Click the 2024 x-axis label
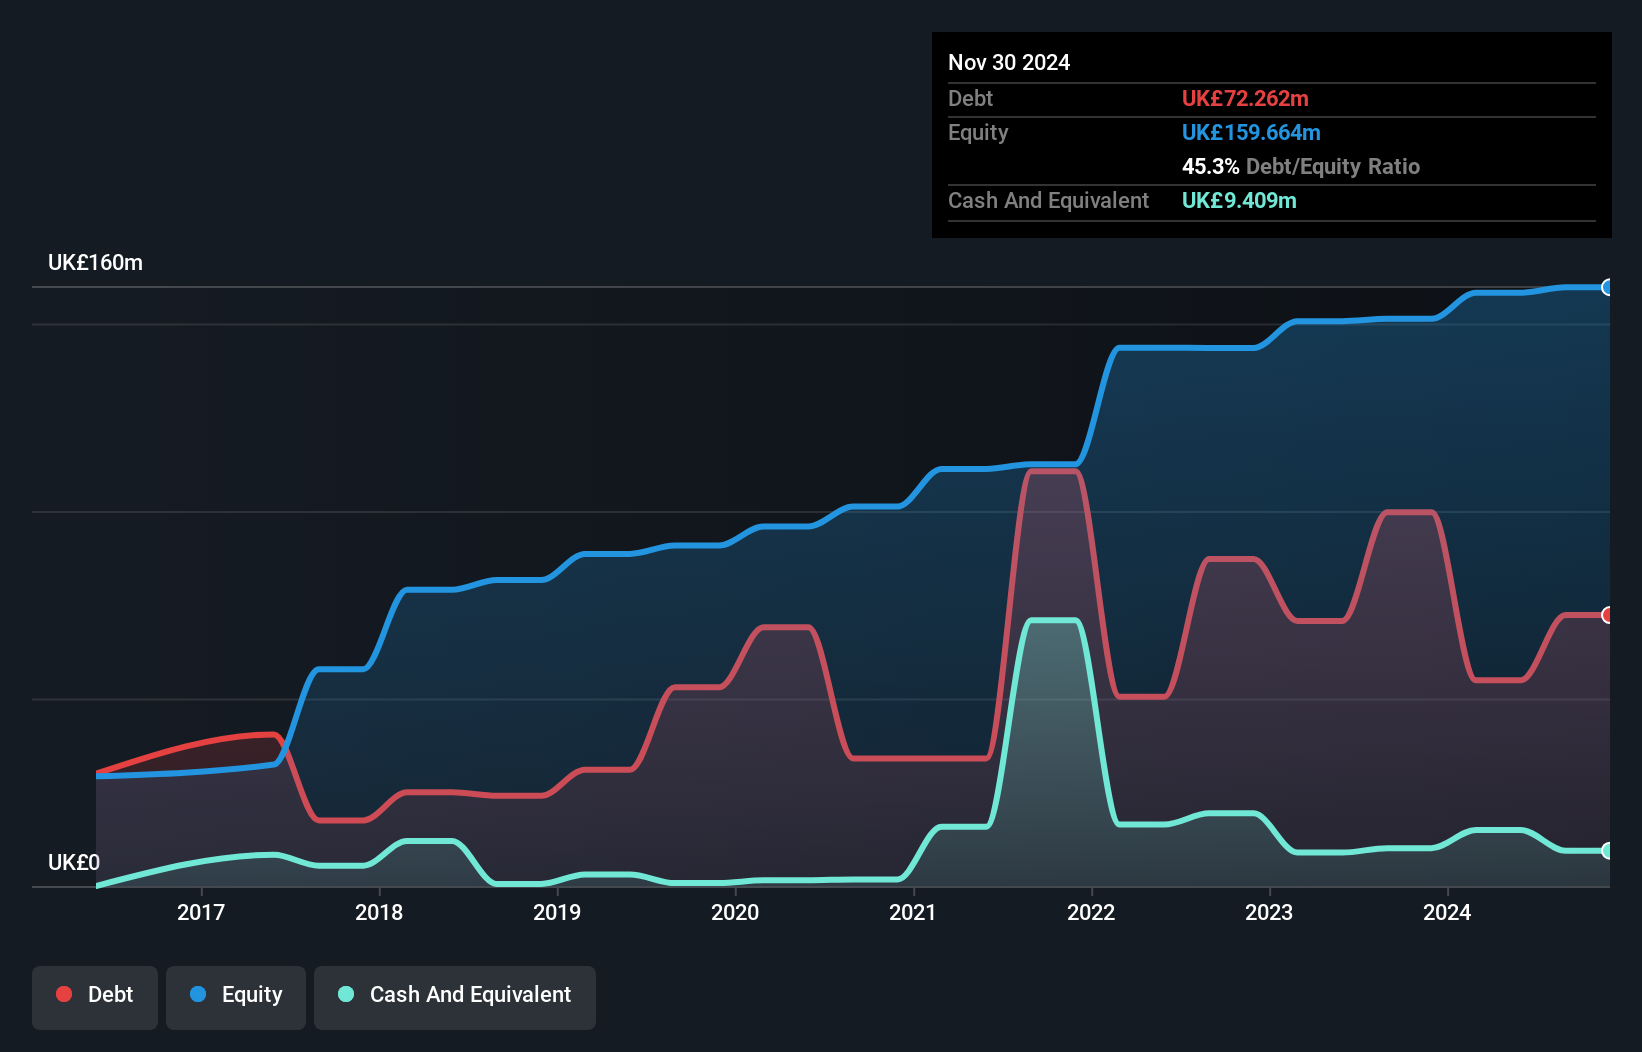The height and width of the screenshot is (1052, 1642). (x=1447, y=912)
